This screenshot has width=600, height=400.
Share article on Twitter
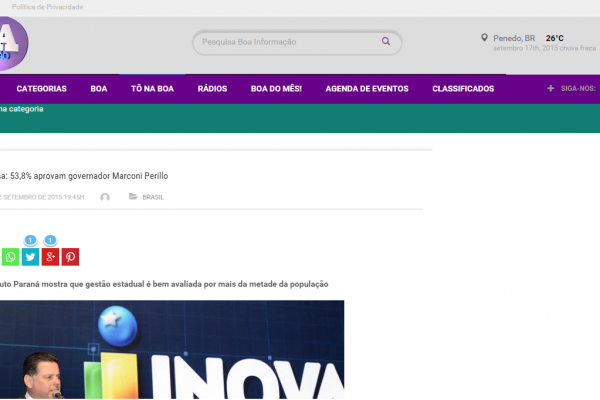(30, 257)
